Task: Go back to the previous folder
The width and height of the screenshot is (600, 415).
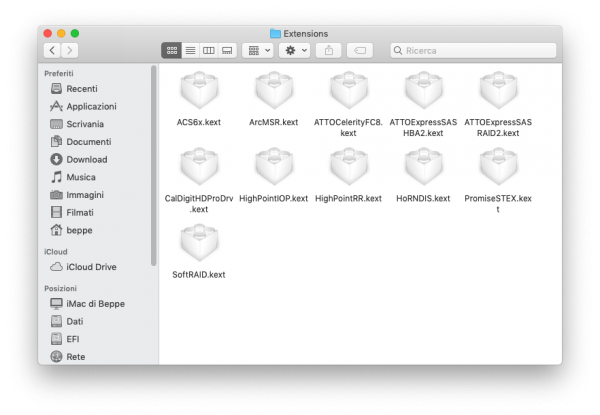Action: 52,50
